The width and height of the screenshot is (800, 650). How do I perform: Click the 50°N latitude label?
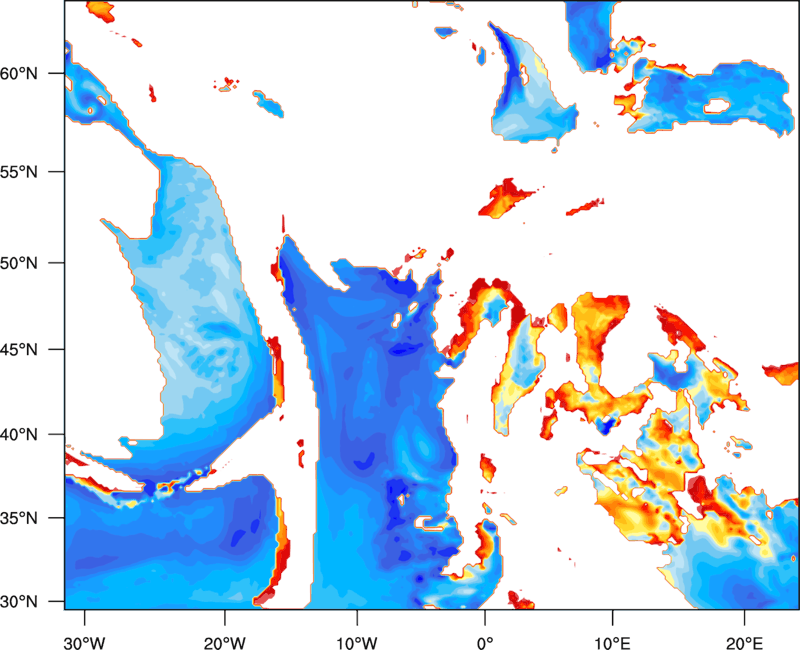click(x=19, y=263)
